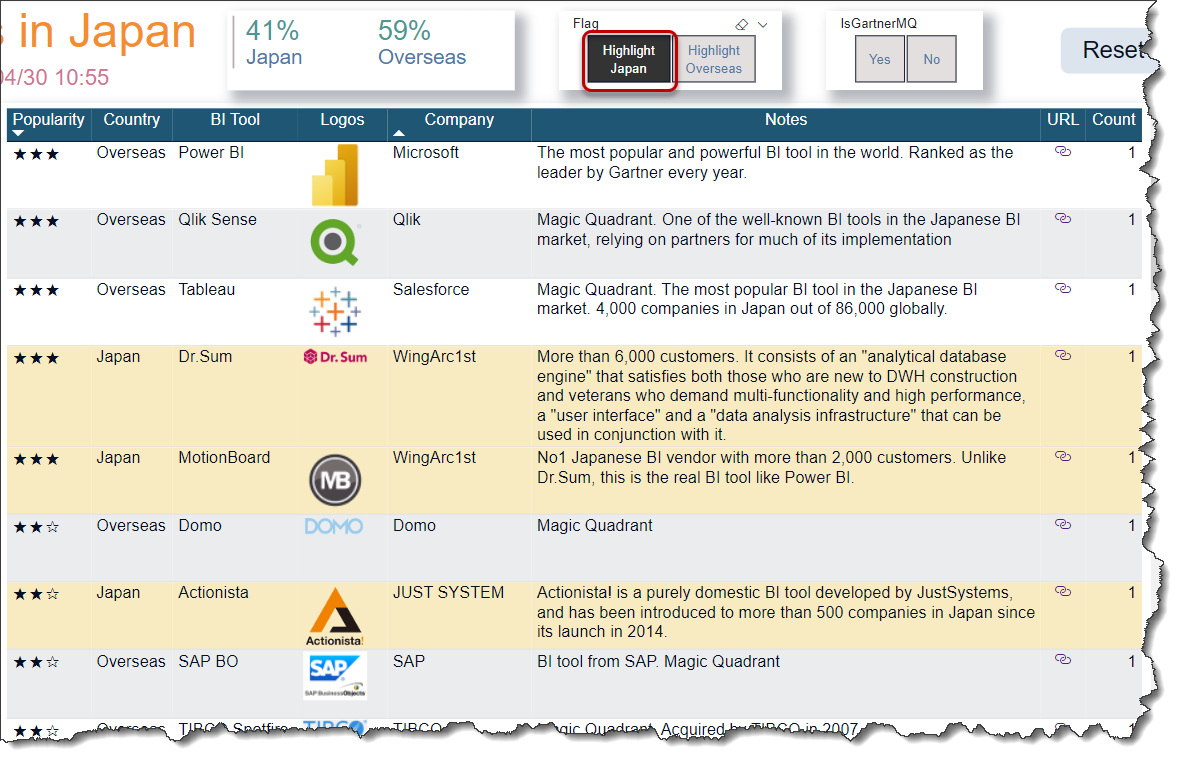Click star rating in Power BI row

pyautogui.click(x=36, y=154)
